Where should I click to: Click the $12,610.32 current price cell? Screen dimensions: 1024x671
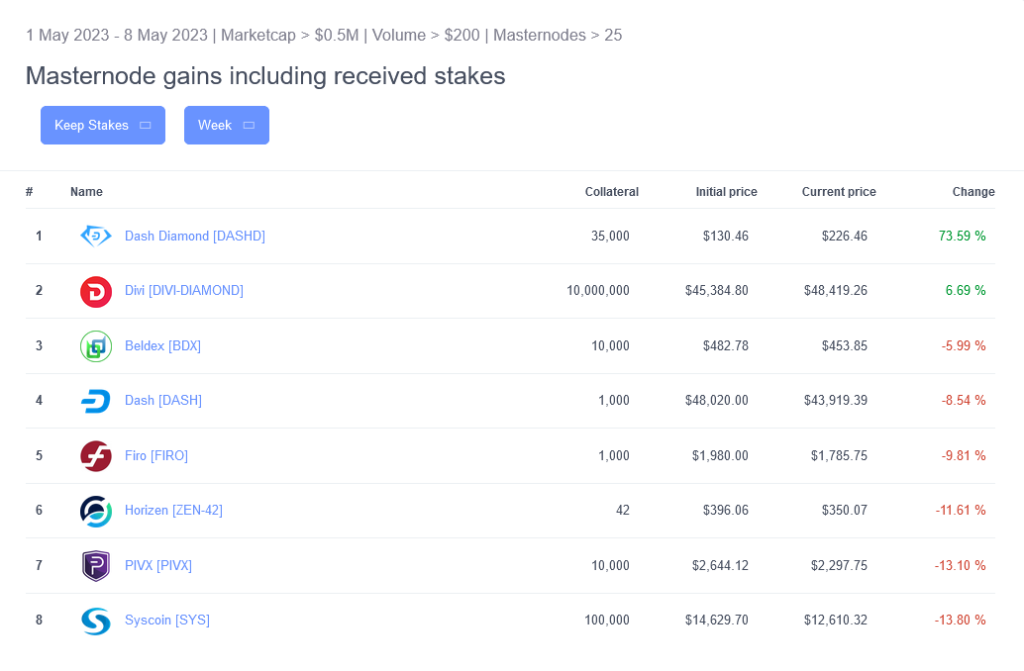tap(835, 619)
